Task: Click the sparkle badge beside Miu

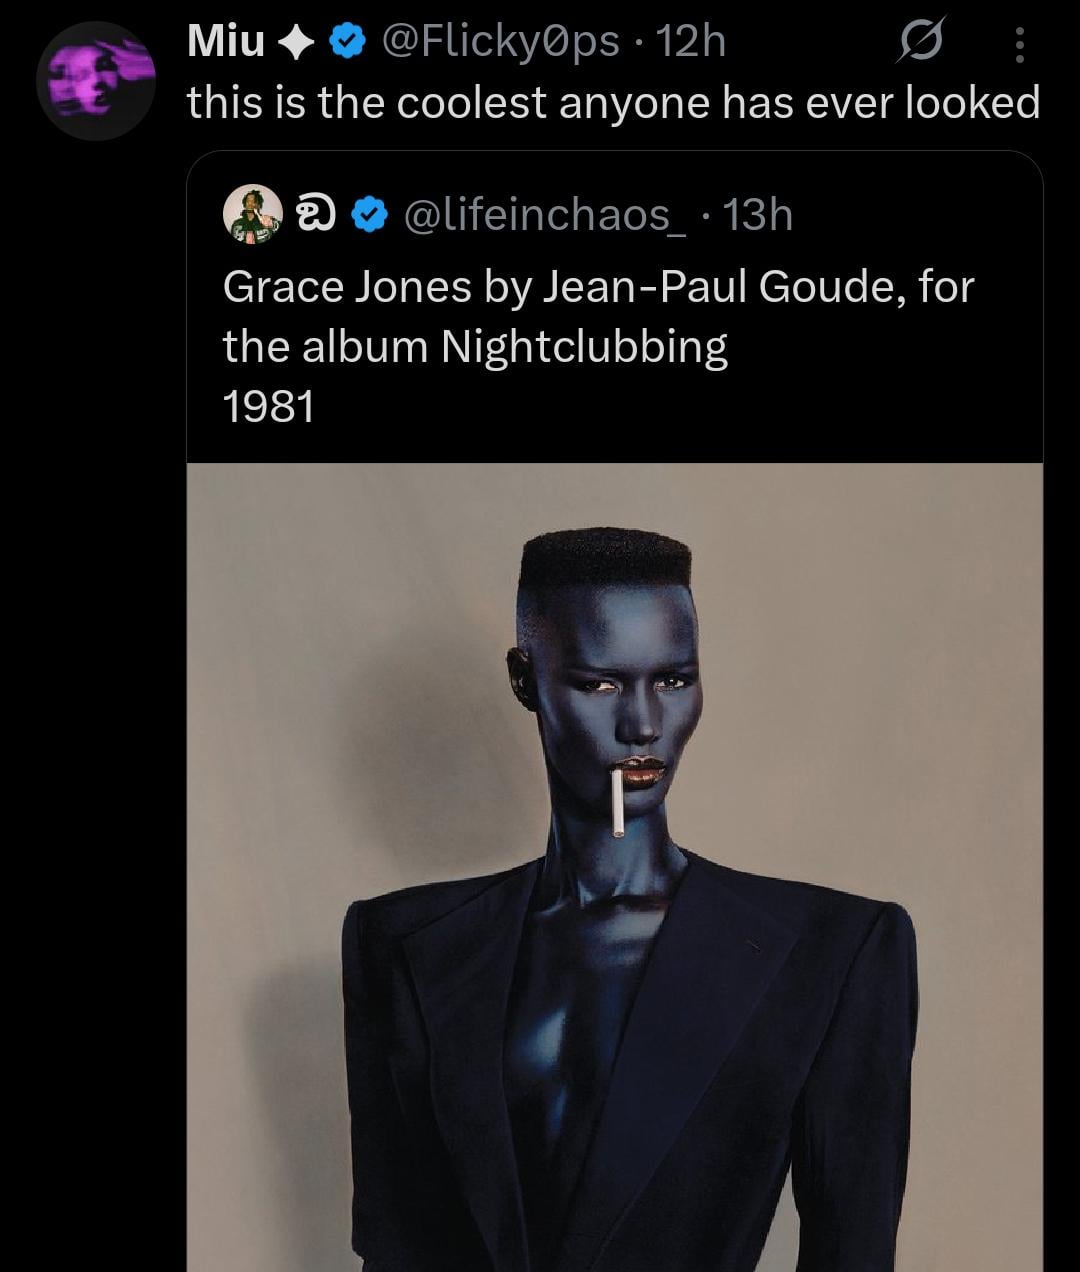Action: pos(294,42)
